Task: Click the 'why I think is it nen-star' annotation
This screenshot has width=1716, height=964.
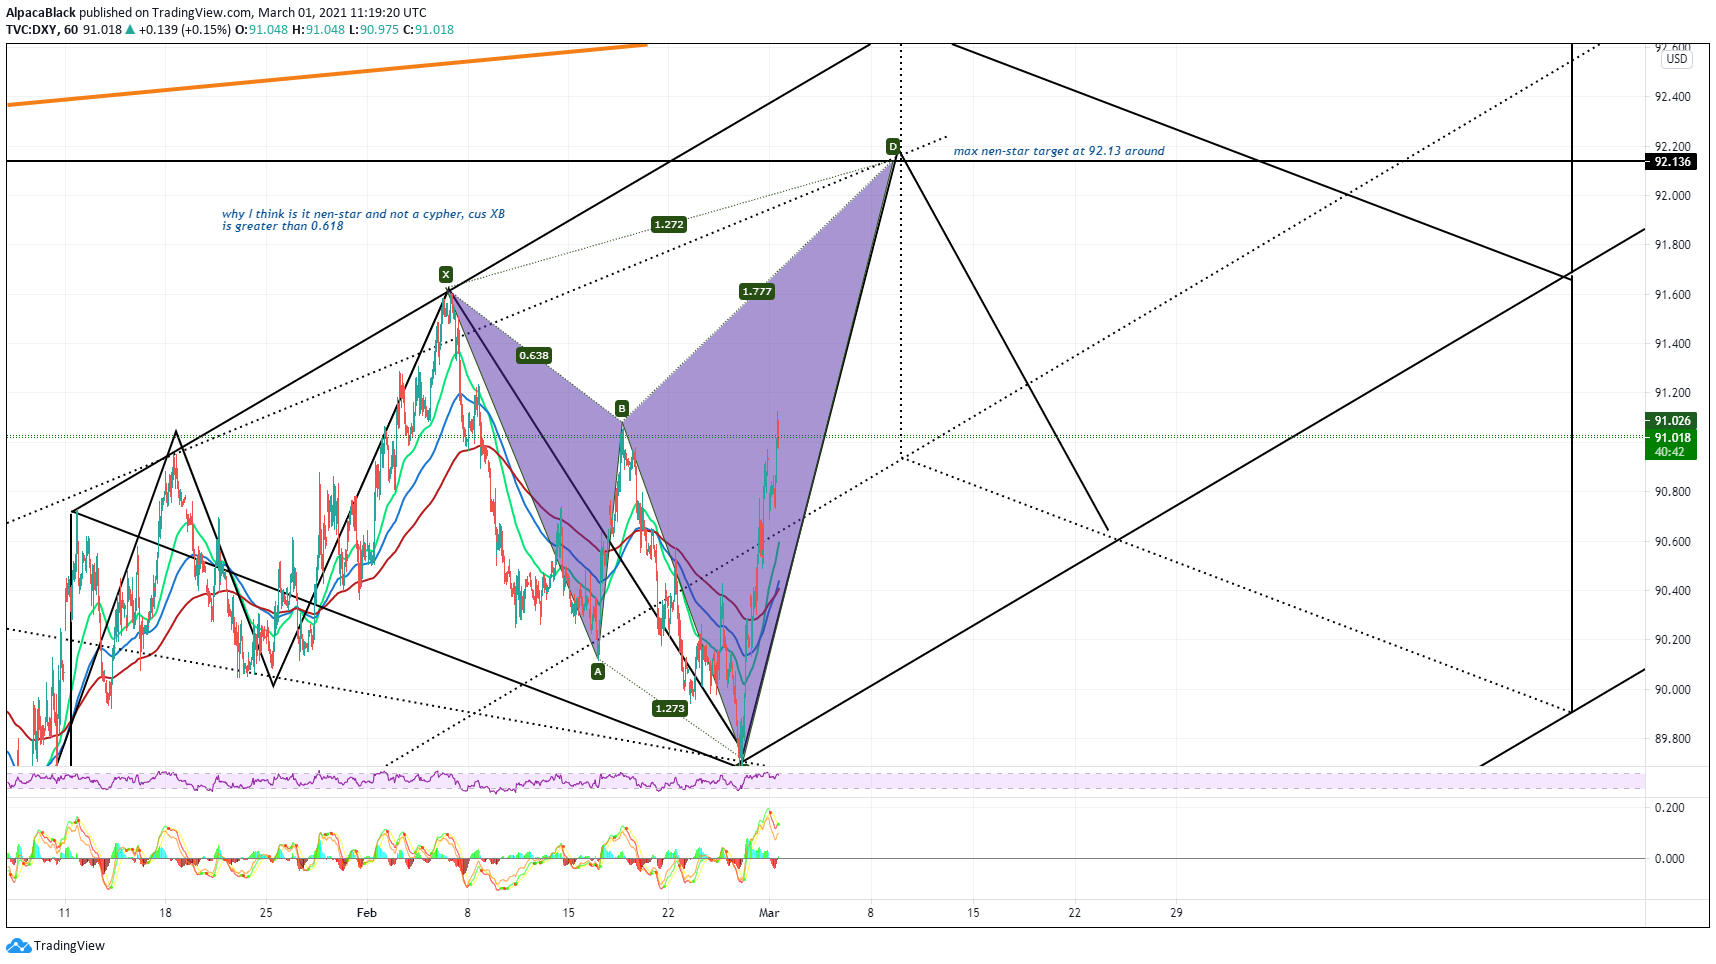Action: click(363, 220)
